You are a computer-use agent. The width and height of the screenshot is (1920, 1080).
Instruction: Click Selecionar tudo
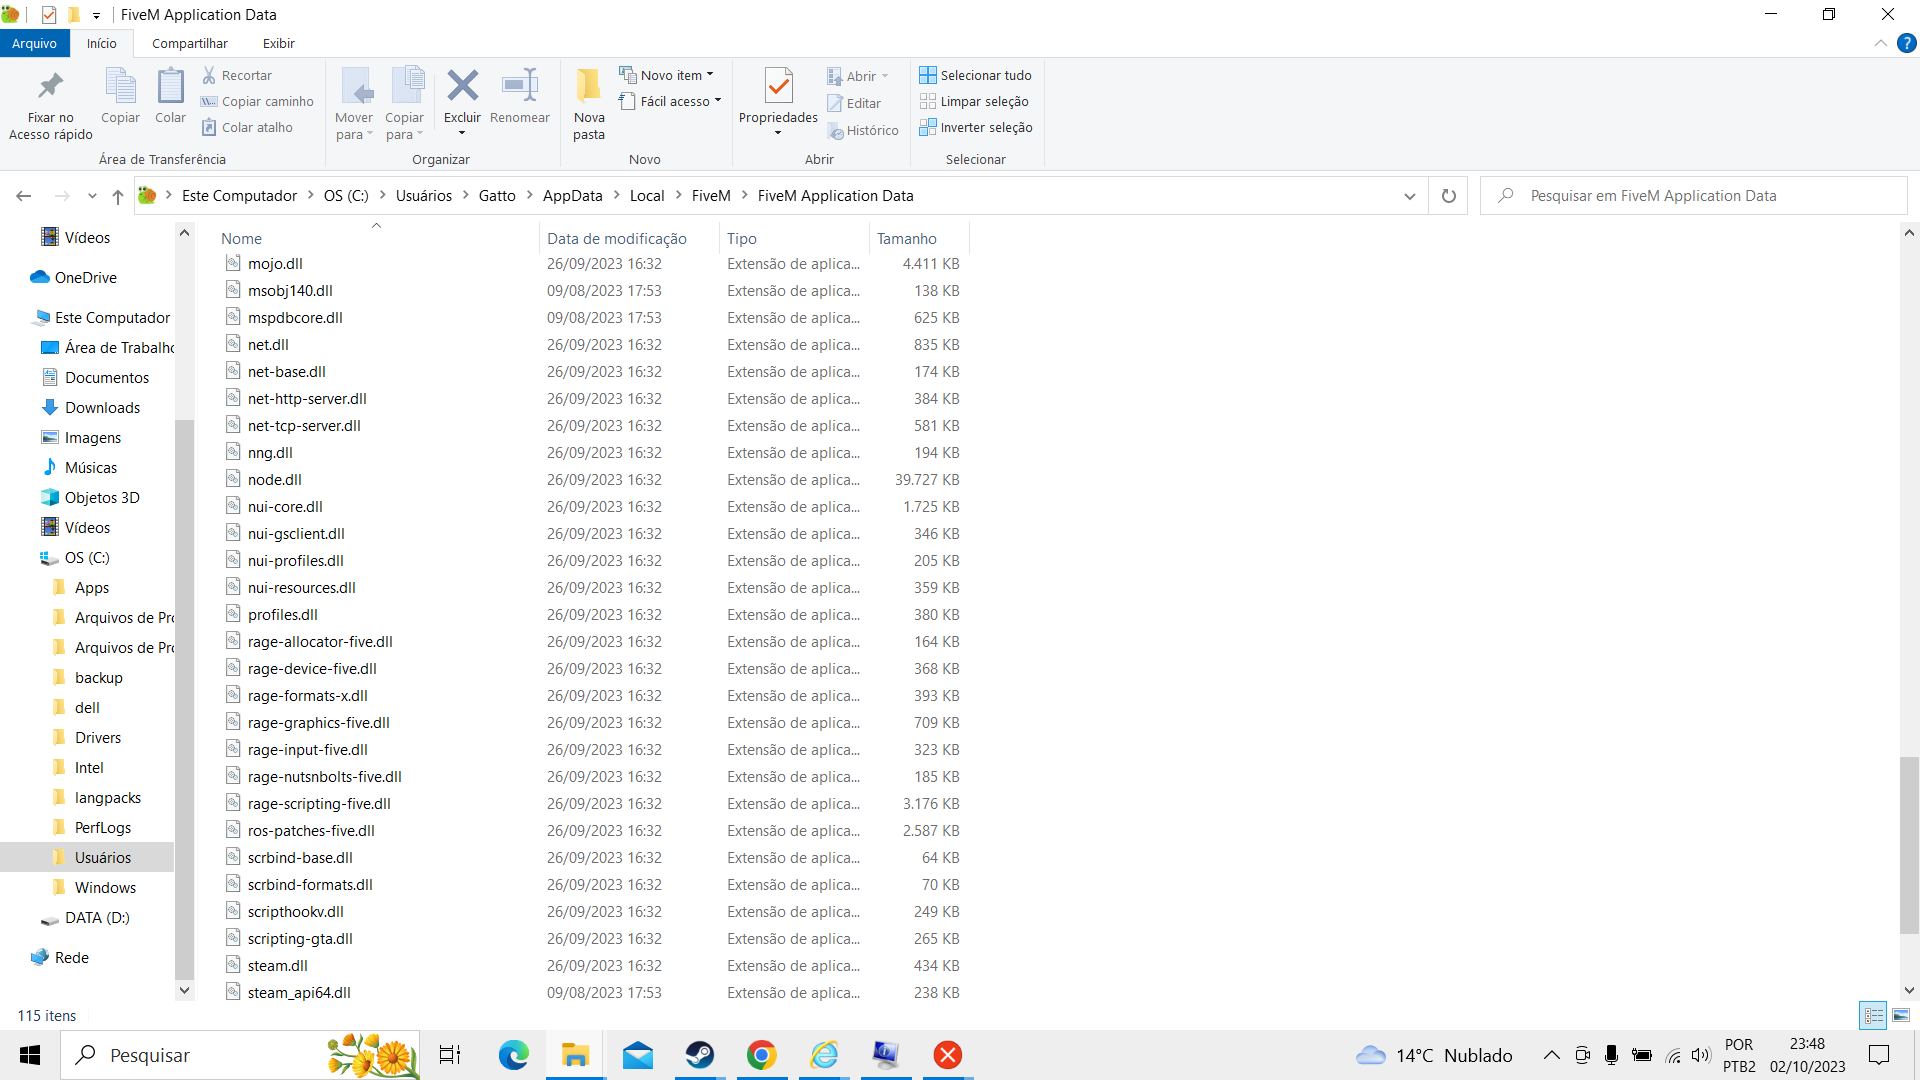coord(975,75)
